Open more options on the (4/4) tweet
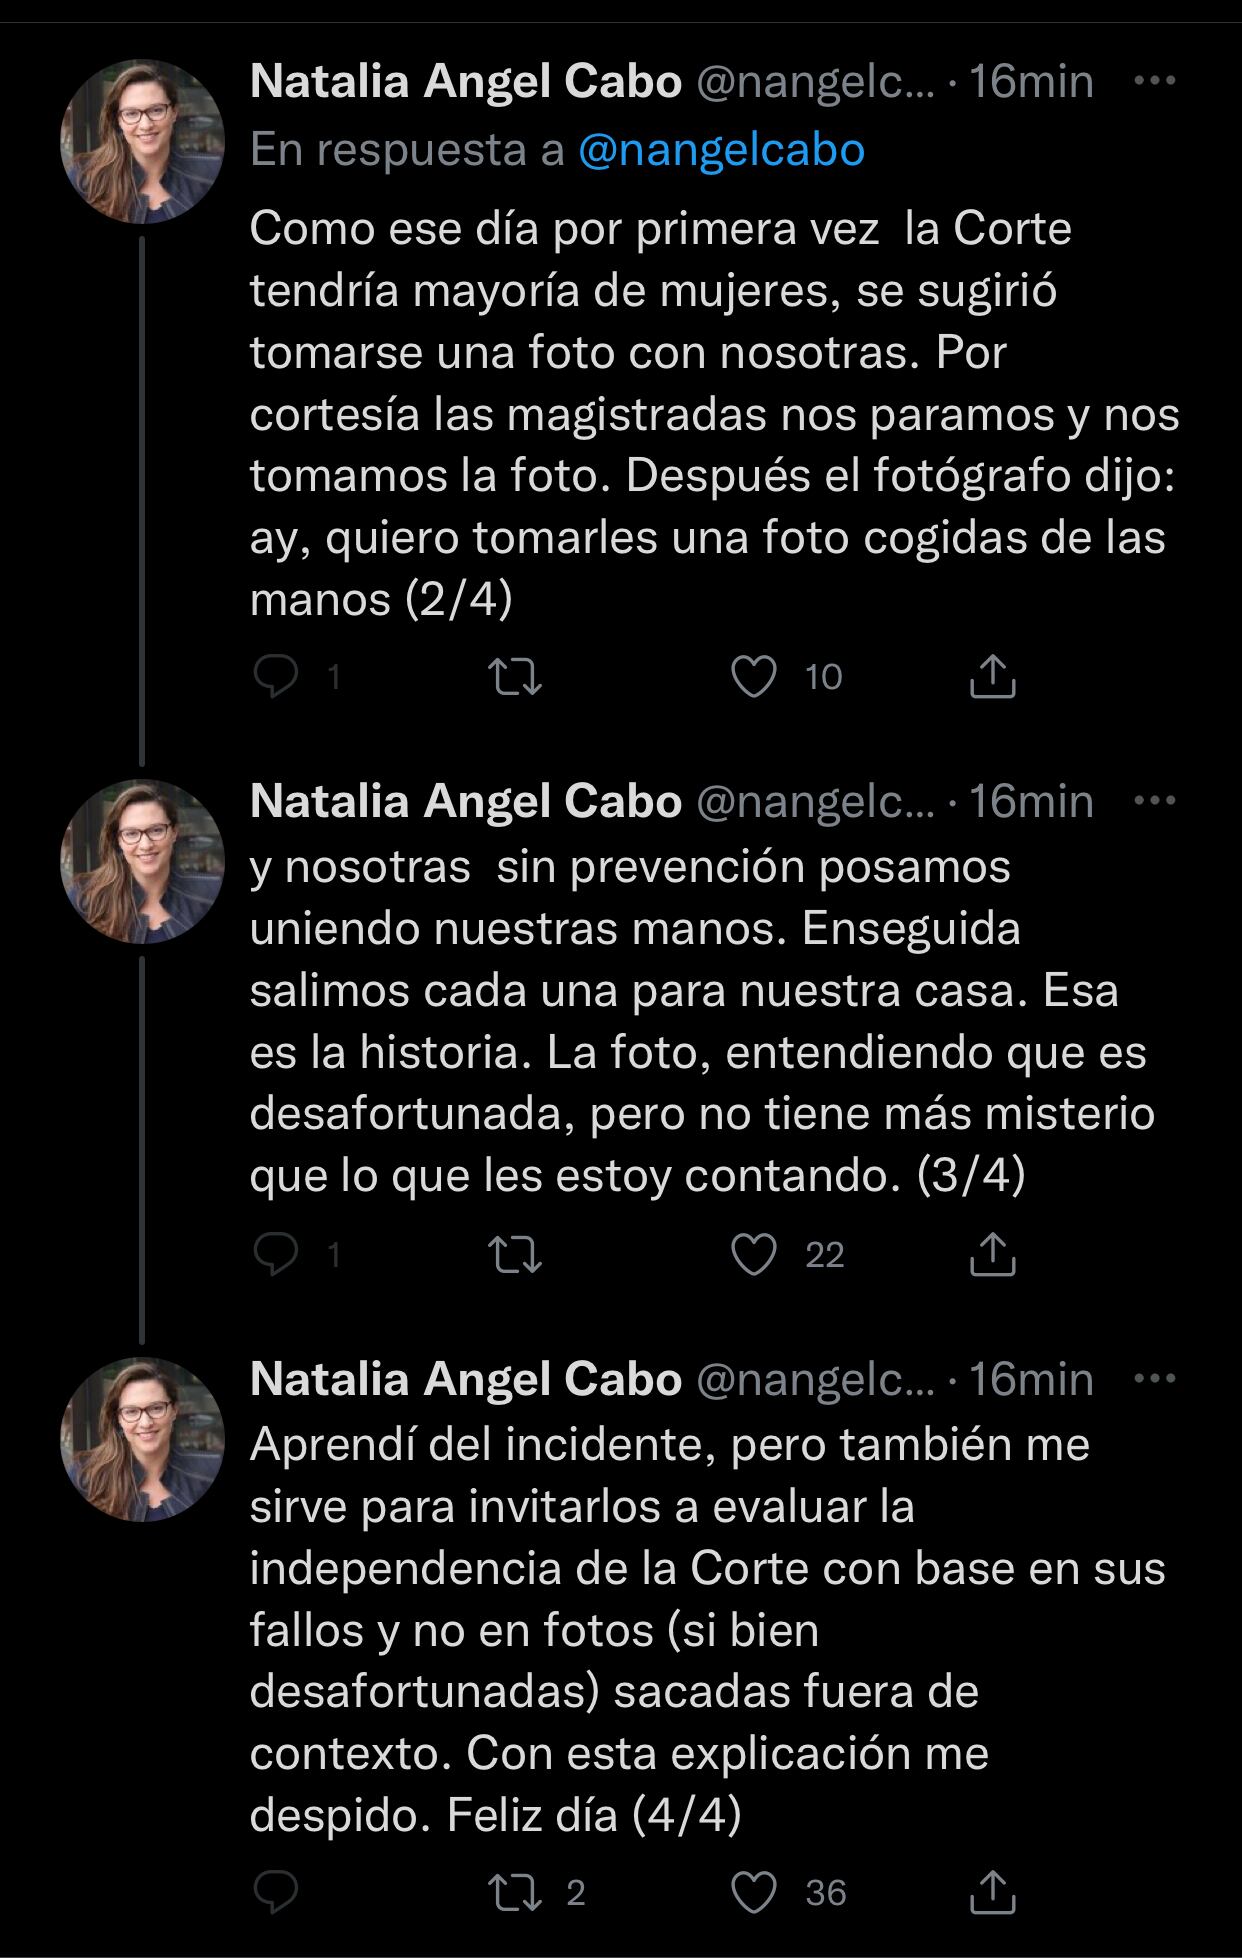1242x1958 pixels. tap(1155, 1379)
